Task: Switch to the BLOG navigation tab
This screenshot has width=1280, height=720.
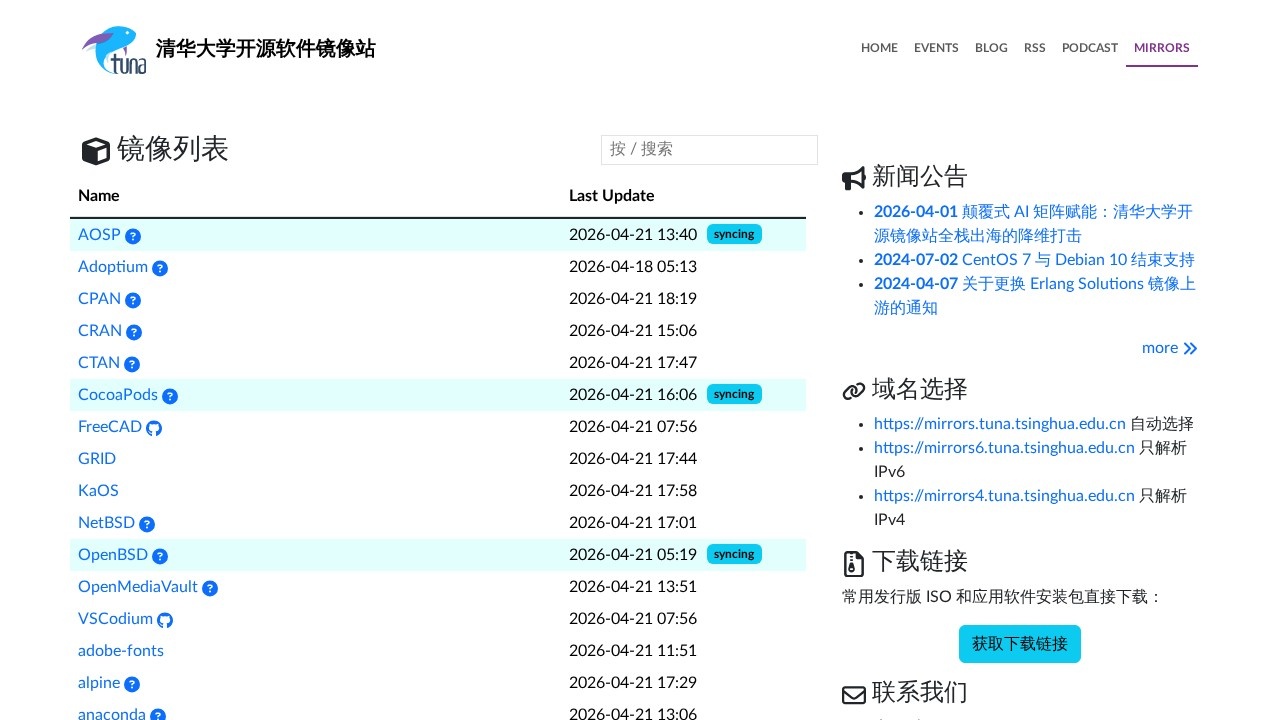Action: point(991,48)
